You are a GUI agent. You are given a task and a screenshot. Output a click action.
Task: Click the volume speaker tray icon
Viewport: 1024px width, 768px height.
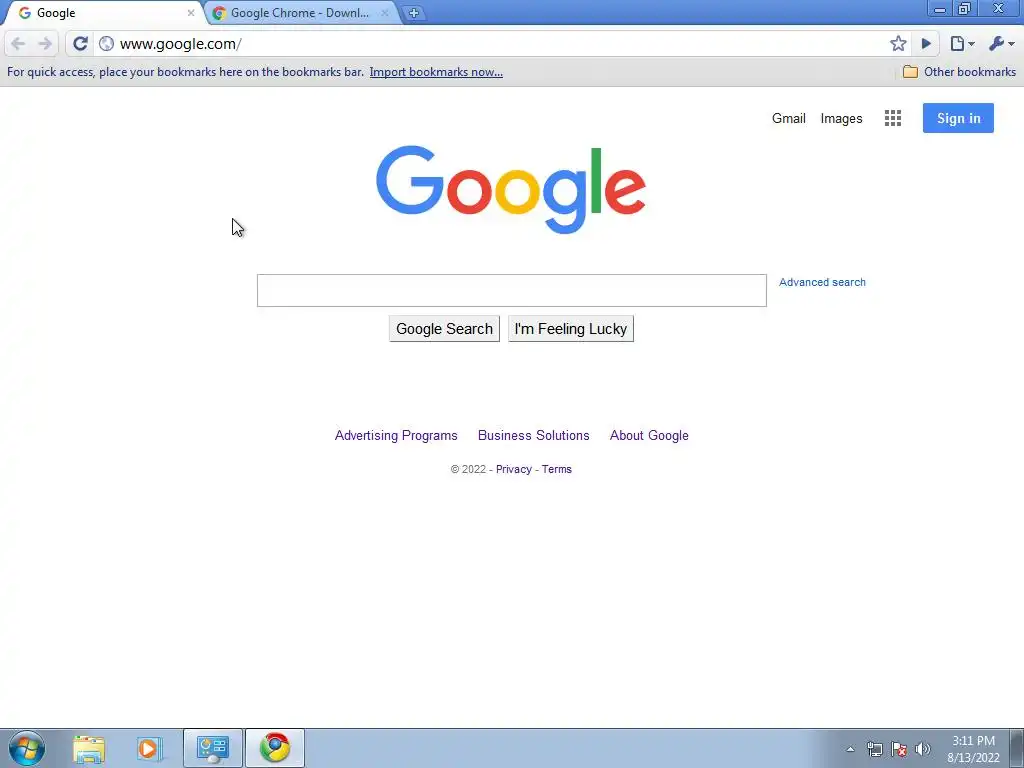pyautogui.click(x=923, y=749)
